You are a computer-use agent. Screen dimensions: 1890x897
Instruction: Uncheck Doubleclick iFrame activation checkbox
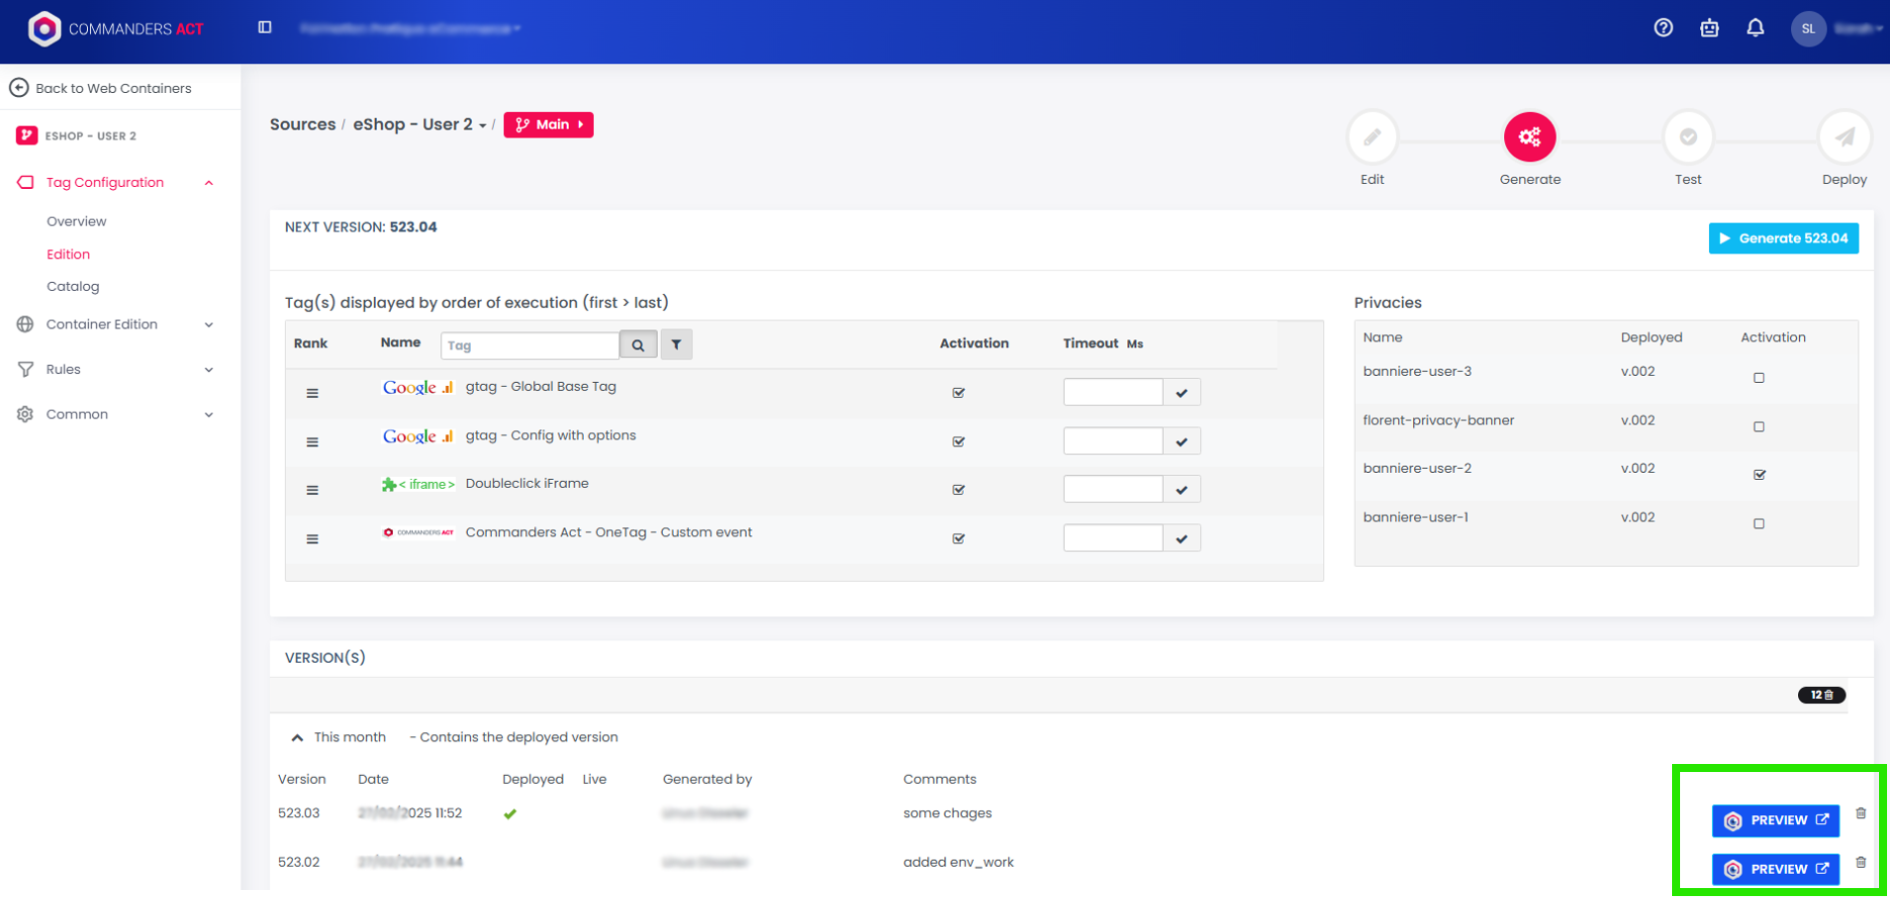pos(958,490)
